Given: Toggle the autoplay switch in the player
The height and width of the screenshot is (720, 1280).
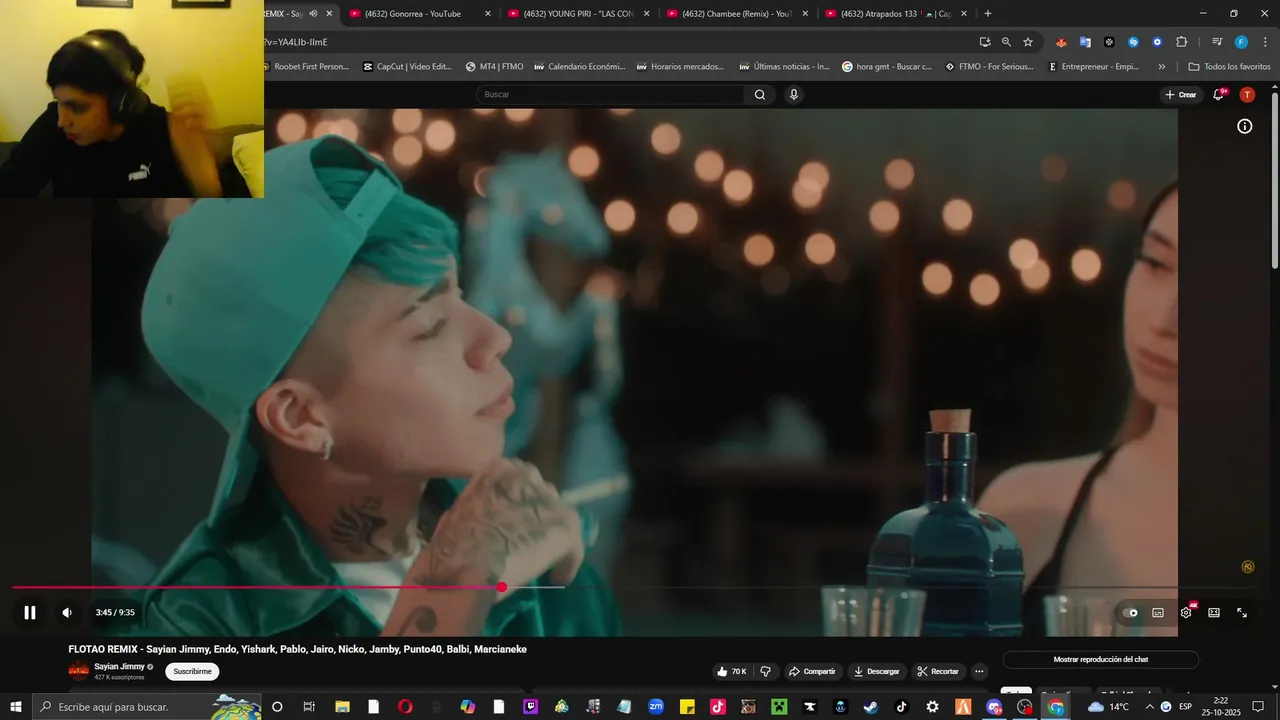Looking at the screenshot, I should point(1130,613).
